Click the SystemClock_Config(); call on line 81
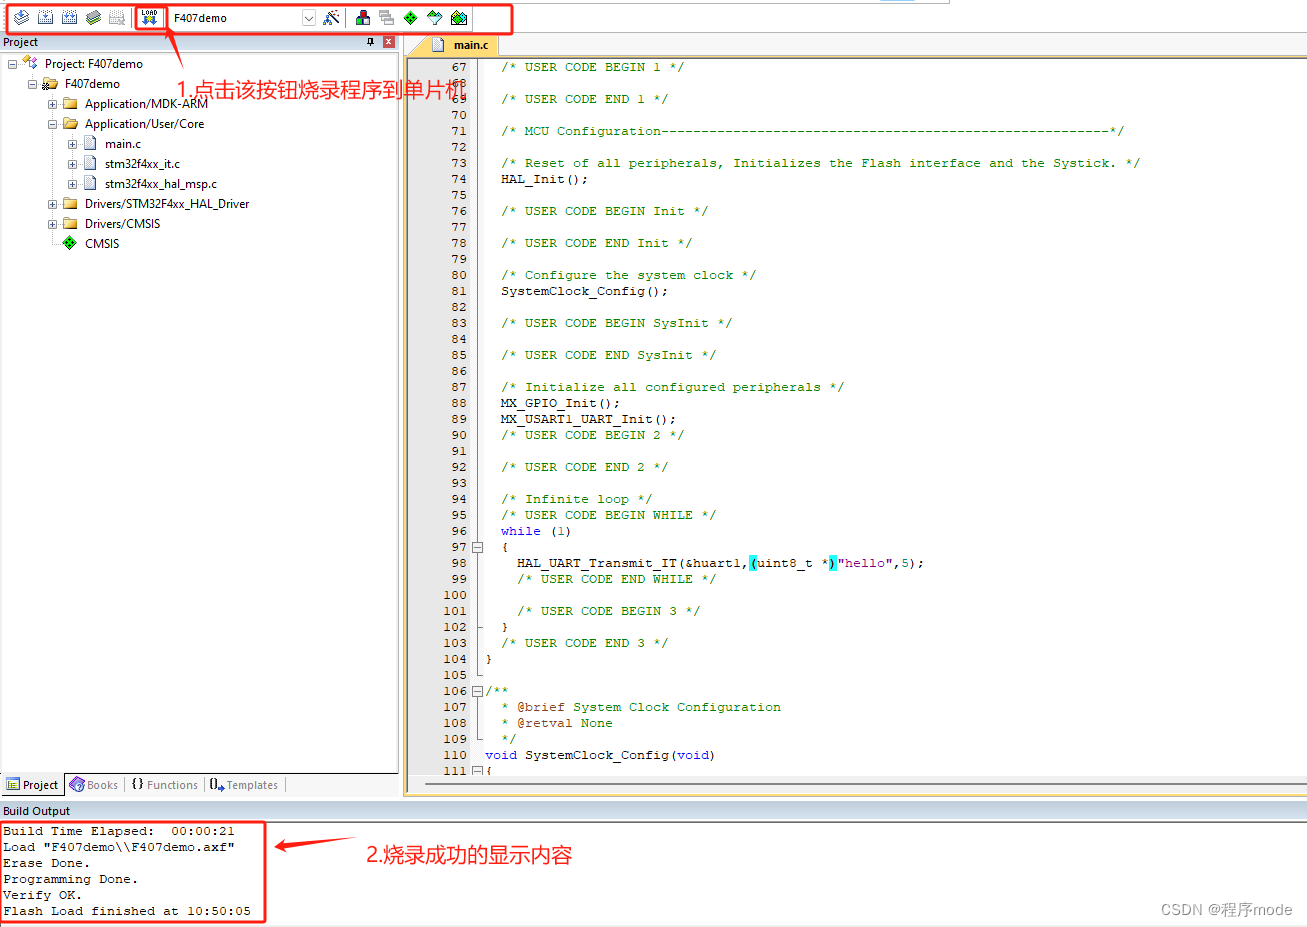 click(584, 291)
